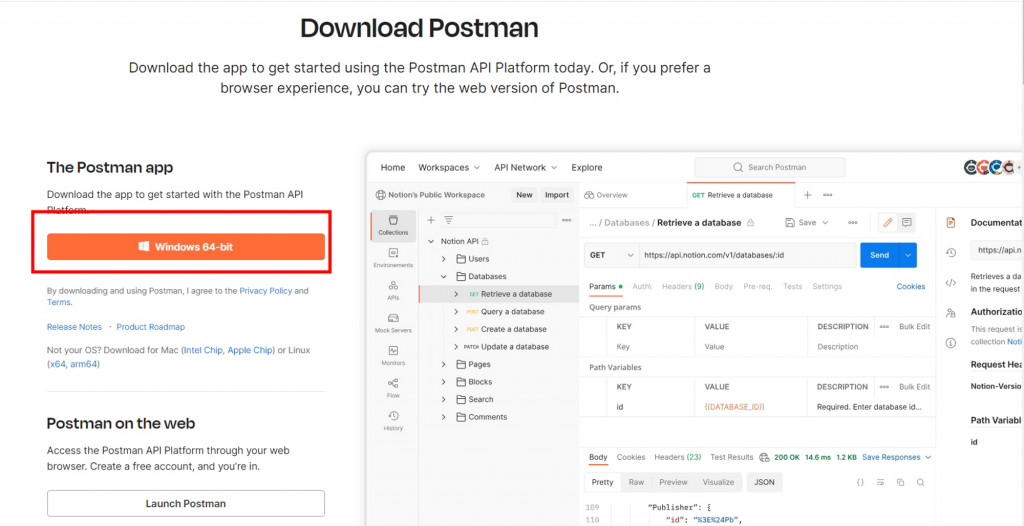Click the Cookies link
This screenshot has width=1024, height=526.
910,286
